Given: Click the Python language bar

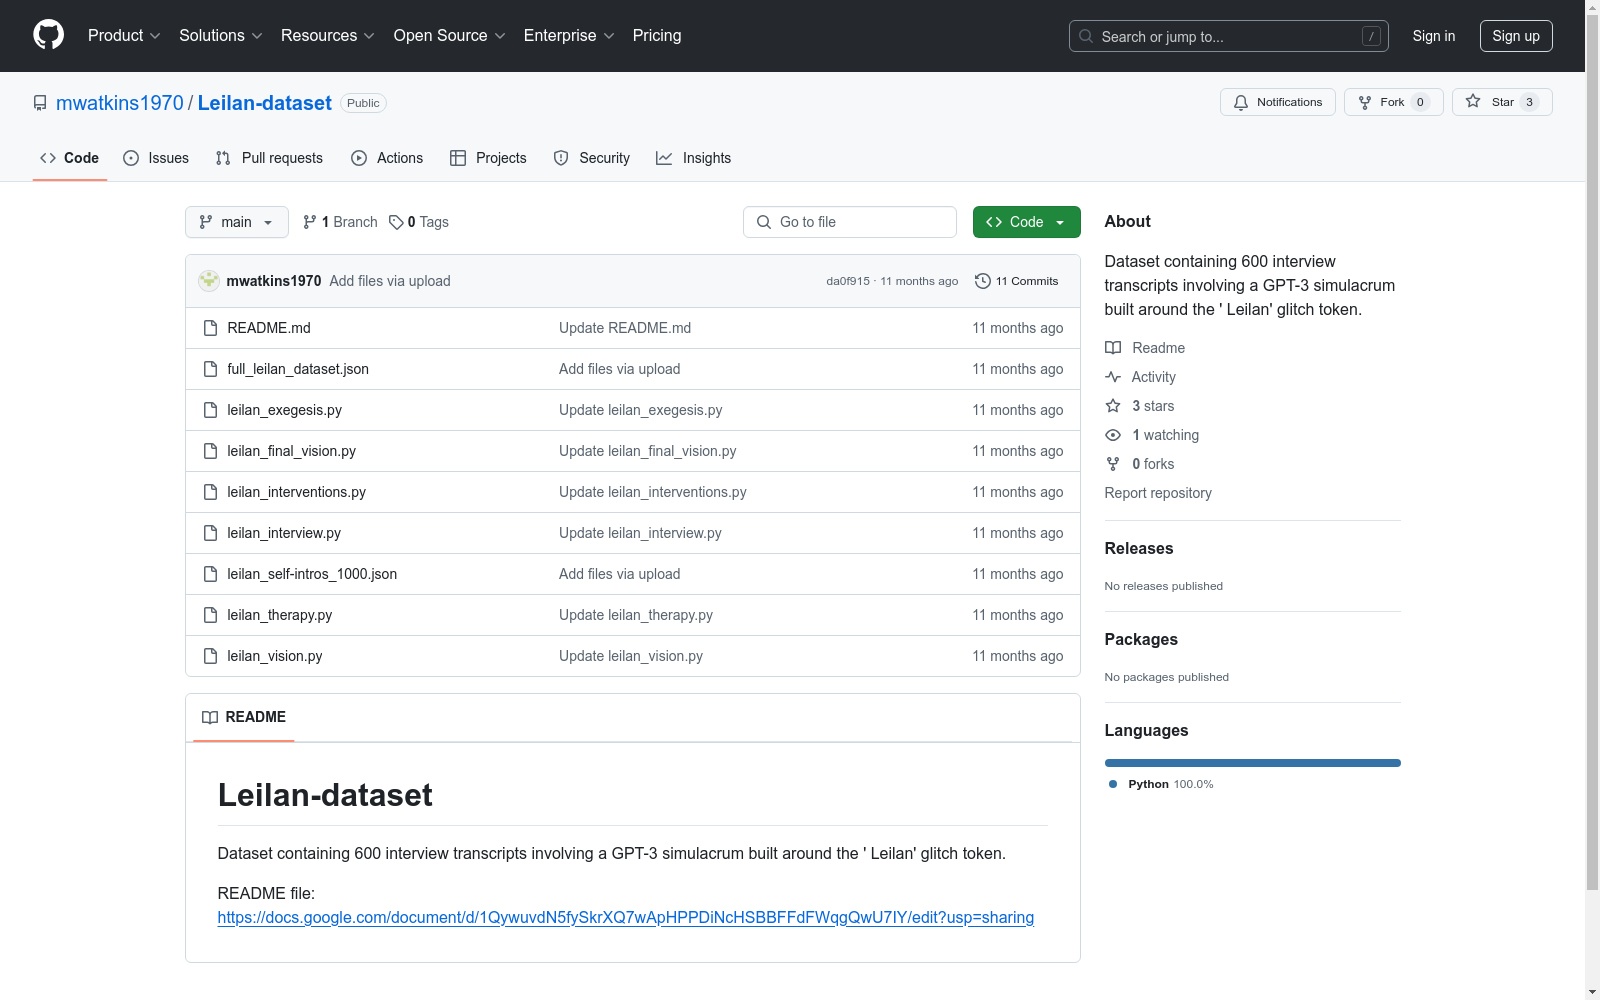Looking at the screenshot, I should tap(1253, 763).
